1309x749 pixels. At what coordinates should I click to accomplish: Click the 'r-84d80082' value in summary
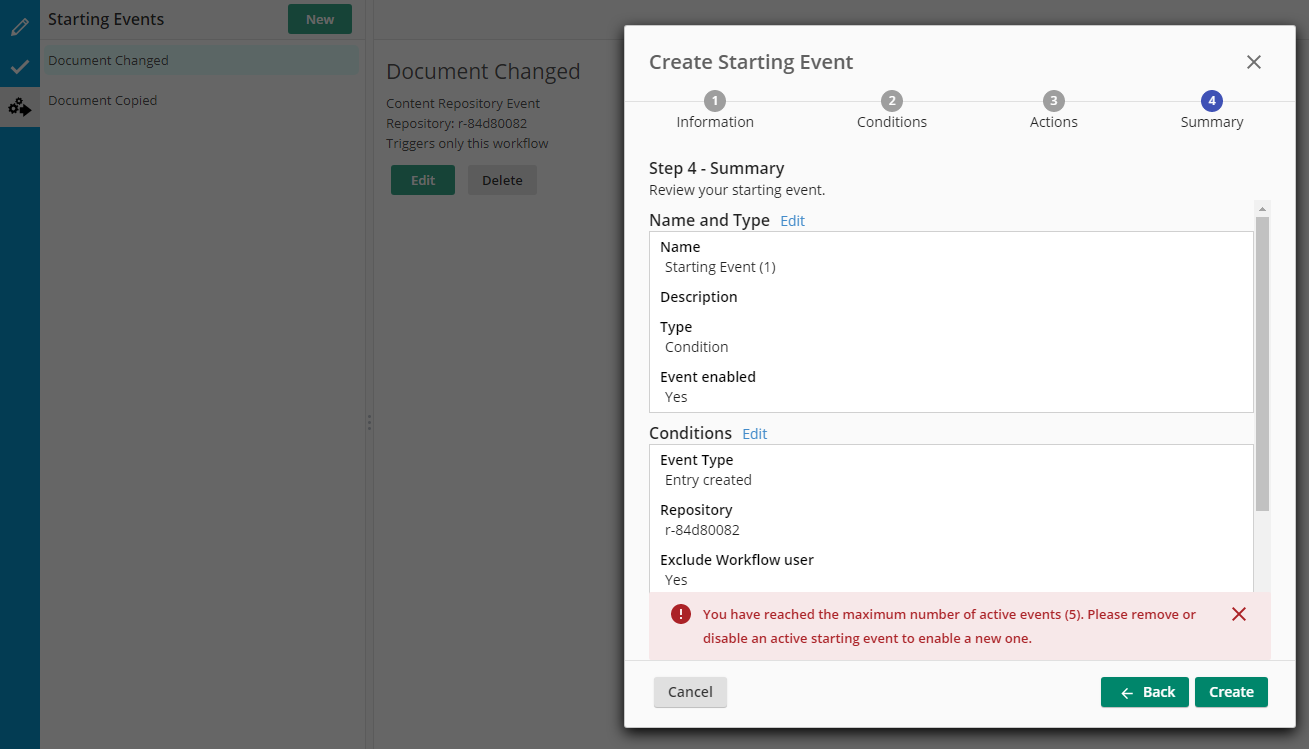point(702,530)
